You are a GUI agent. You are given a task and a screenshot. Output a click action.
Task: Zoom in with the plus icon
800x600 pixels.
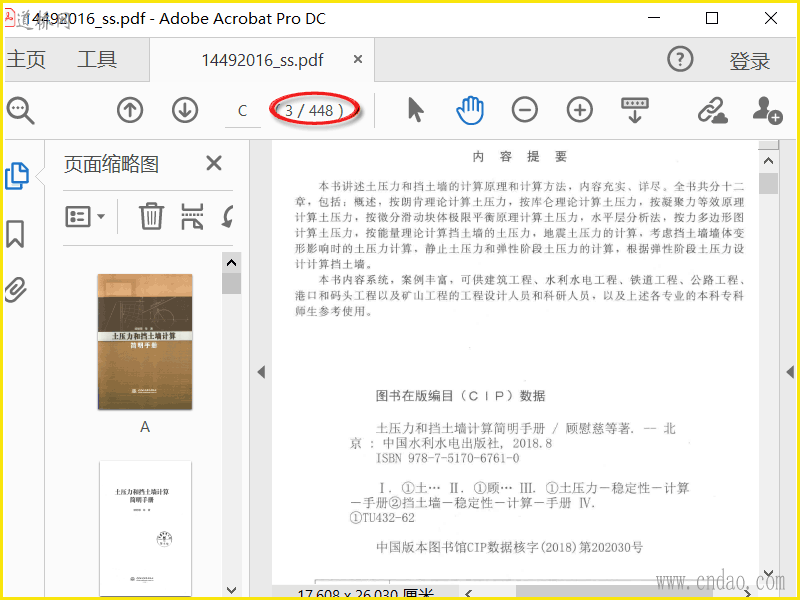tap(580, 110)
